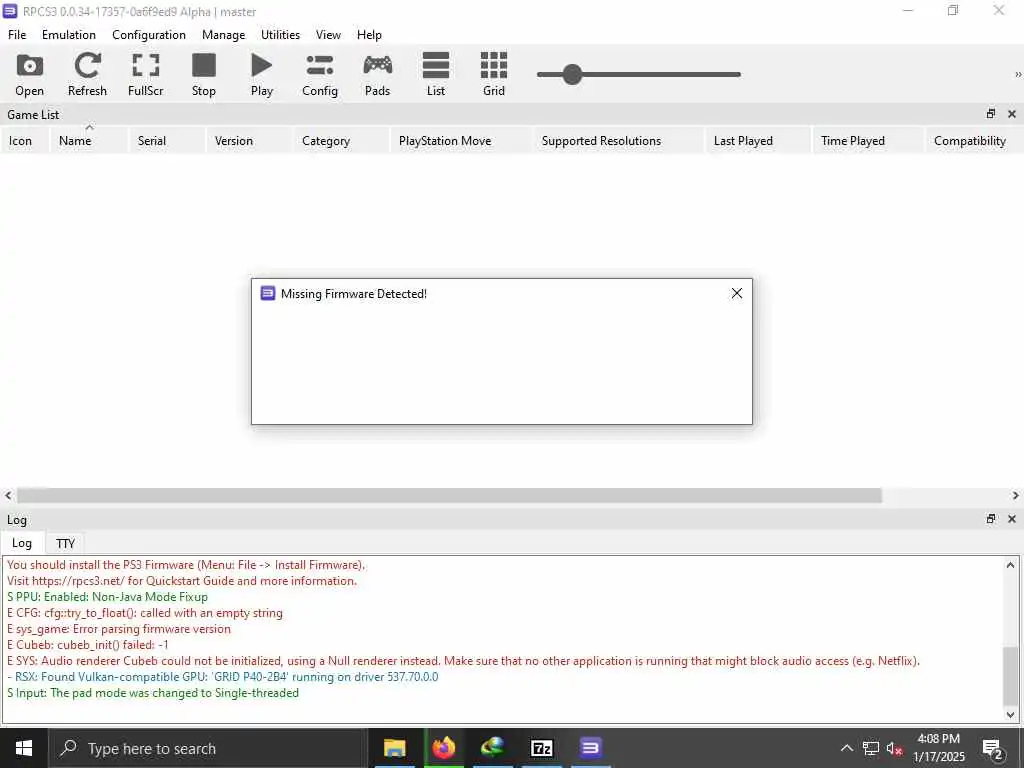Image resolution: width=1024 pixels, height=768 pixels.
Task: Open the Configuration menu
Action: pos(149,35)
